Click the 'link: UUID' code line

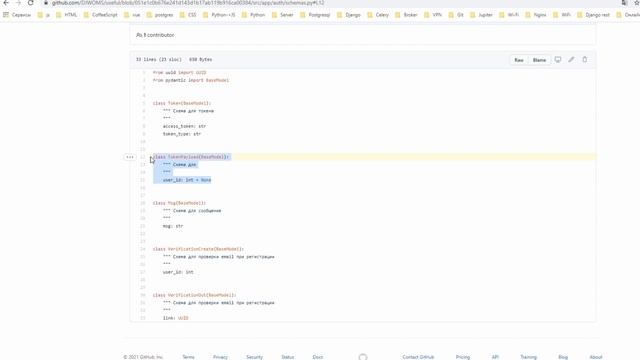coord(176,318)
